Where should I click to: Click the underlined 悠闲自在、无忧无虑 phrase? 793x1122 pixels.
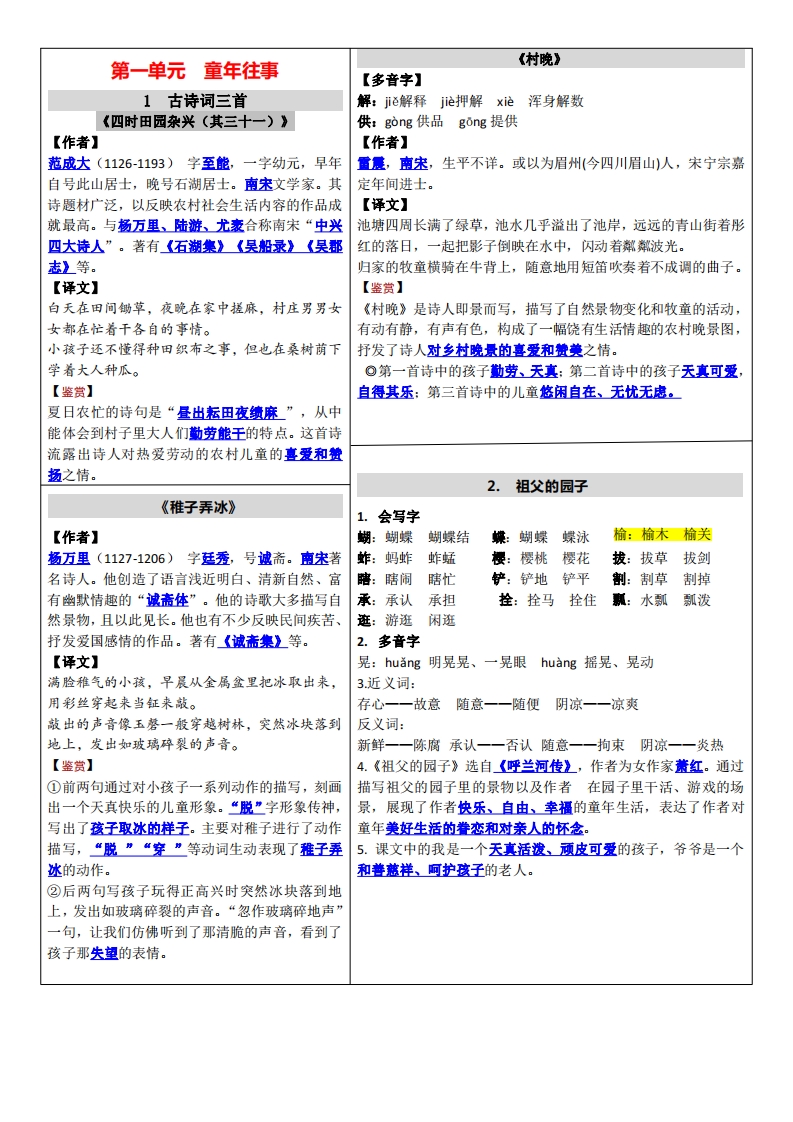(x=610, y=392)
